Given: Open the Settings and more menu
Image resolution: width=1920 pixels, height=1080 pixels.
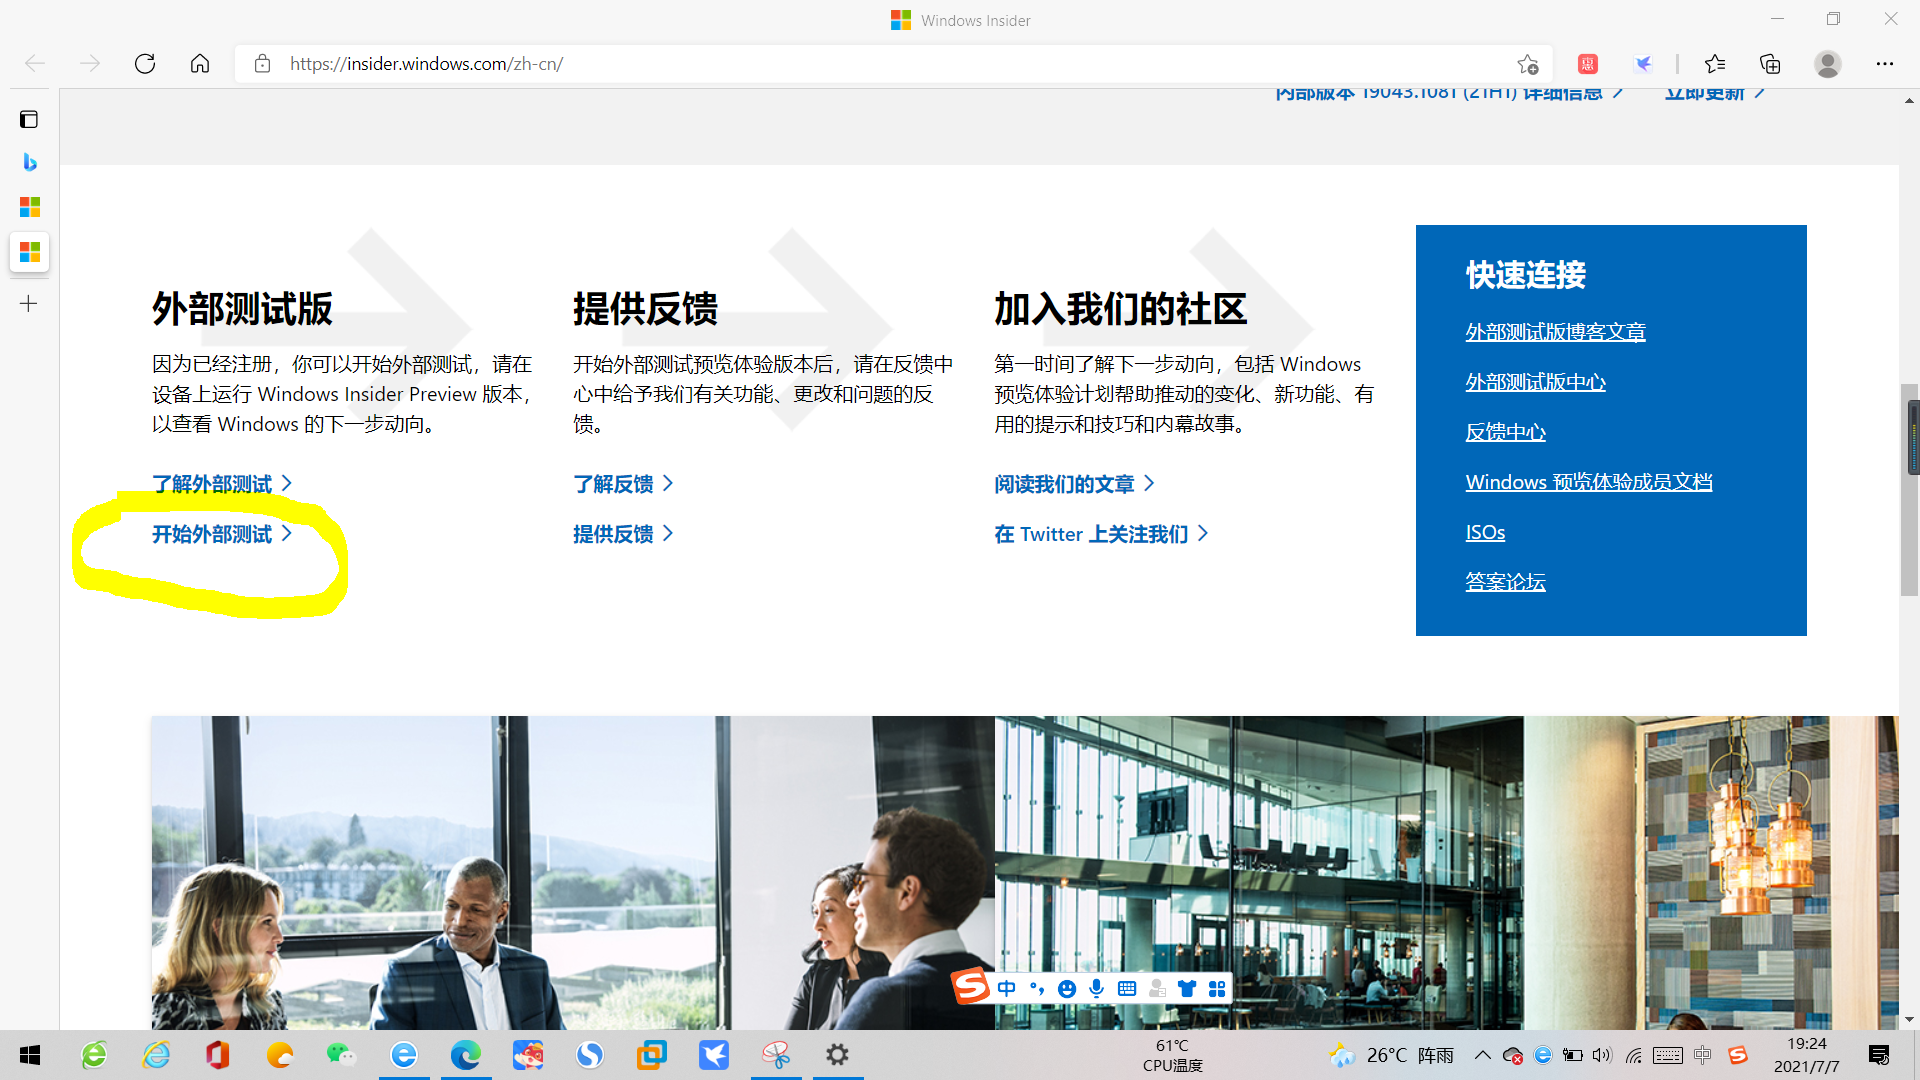Looking at the screenshot, I should [1885, 64].
